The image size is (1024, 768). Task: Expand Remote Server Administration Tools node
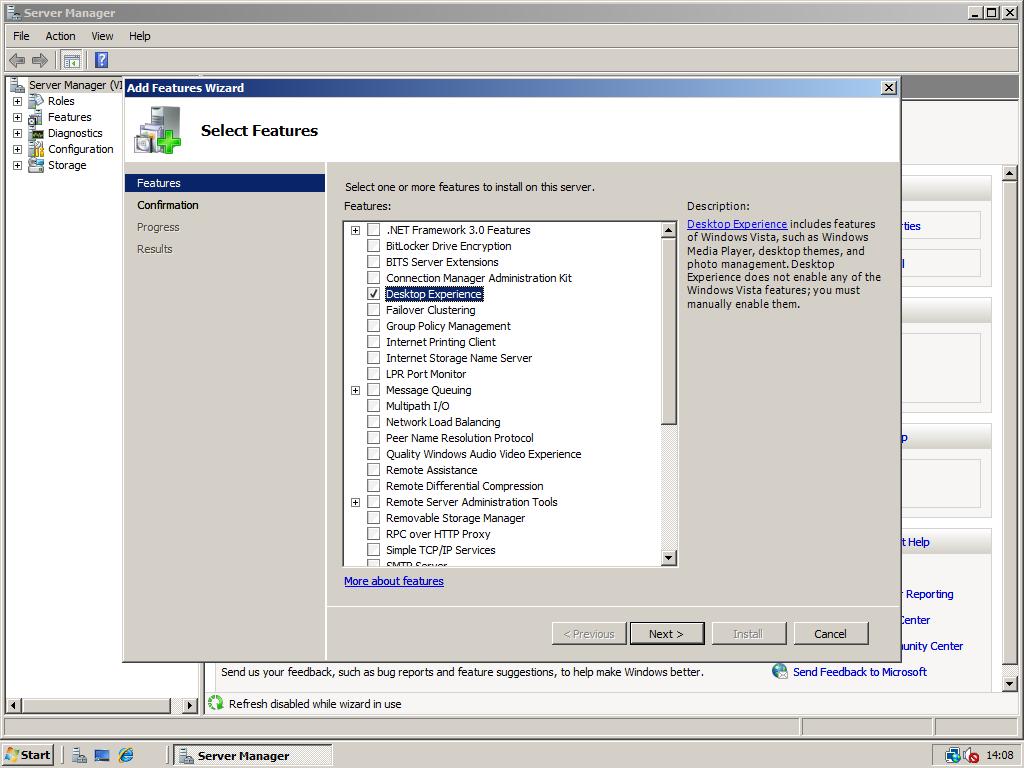point(355,502)
